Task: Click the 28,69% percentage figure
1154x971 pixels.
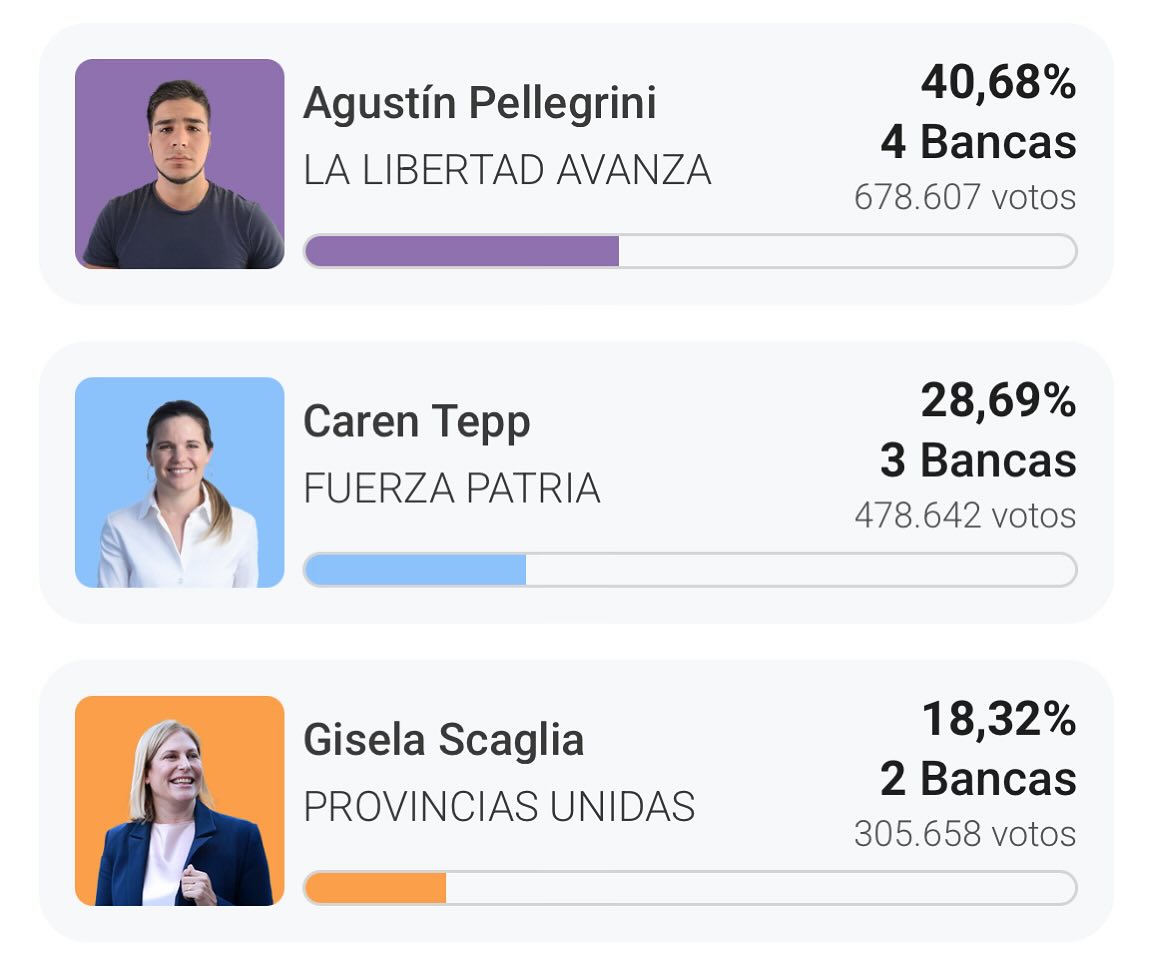Action: tap(998, 401)
